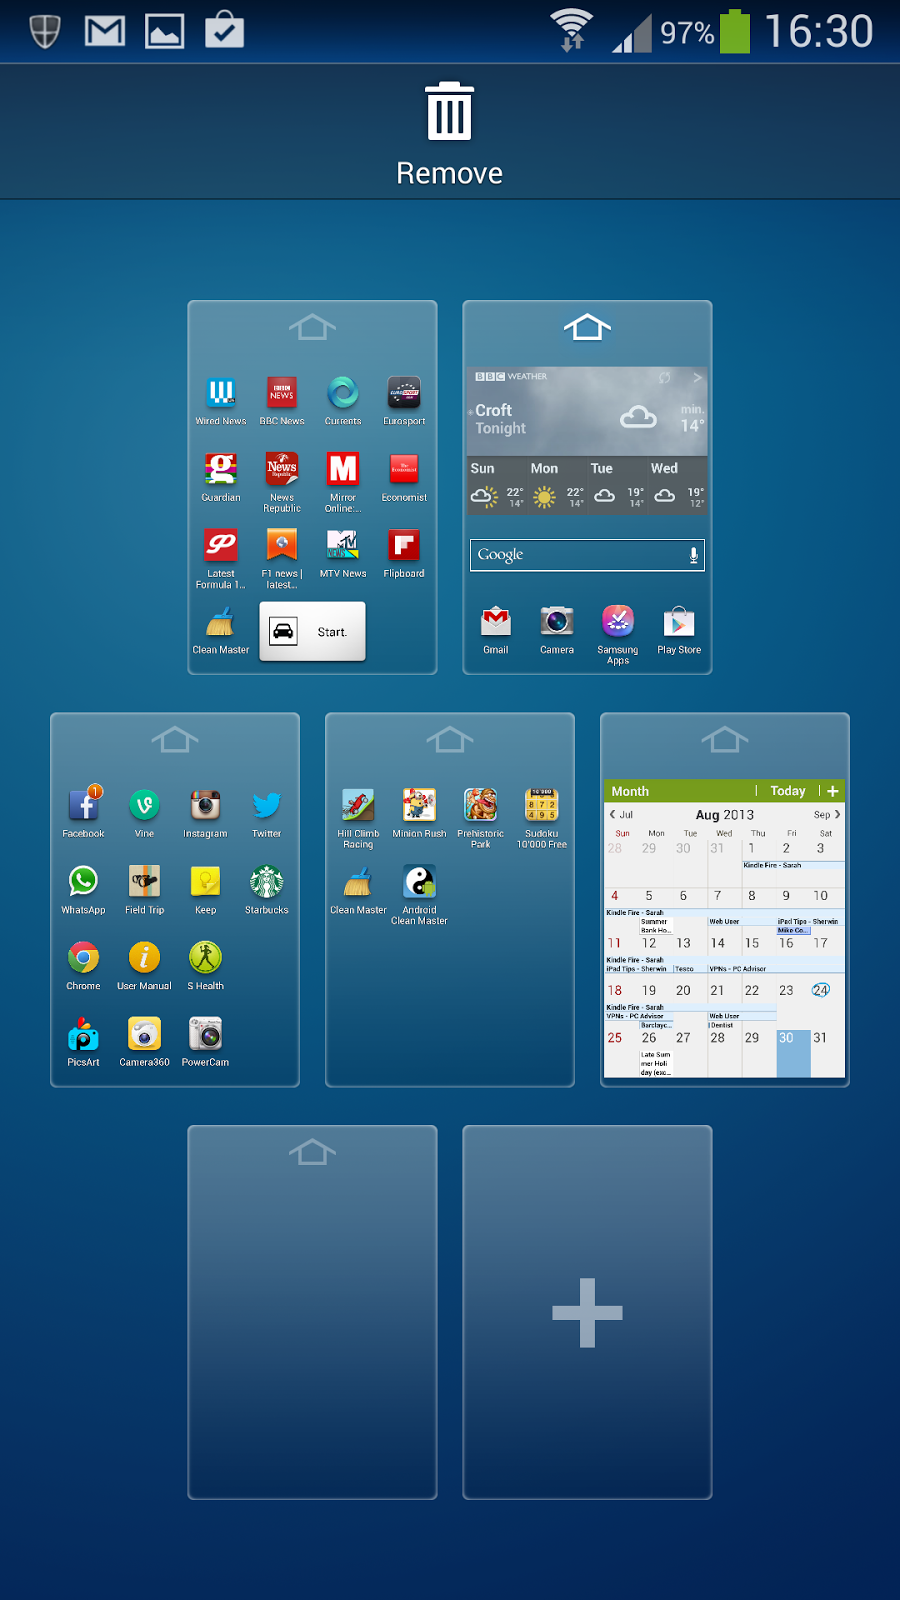
Task: Launch the Twitter app icon
Action: (x=267, y=805)
